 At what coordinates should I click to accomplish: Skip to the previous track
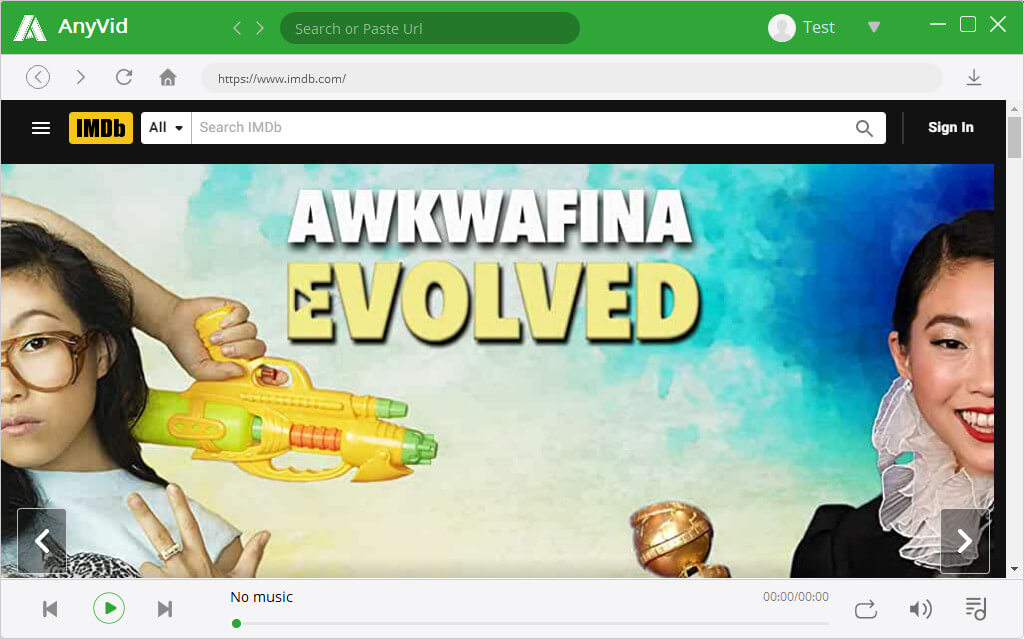coord(50,609)
